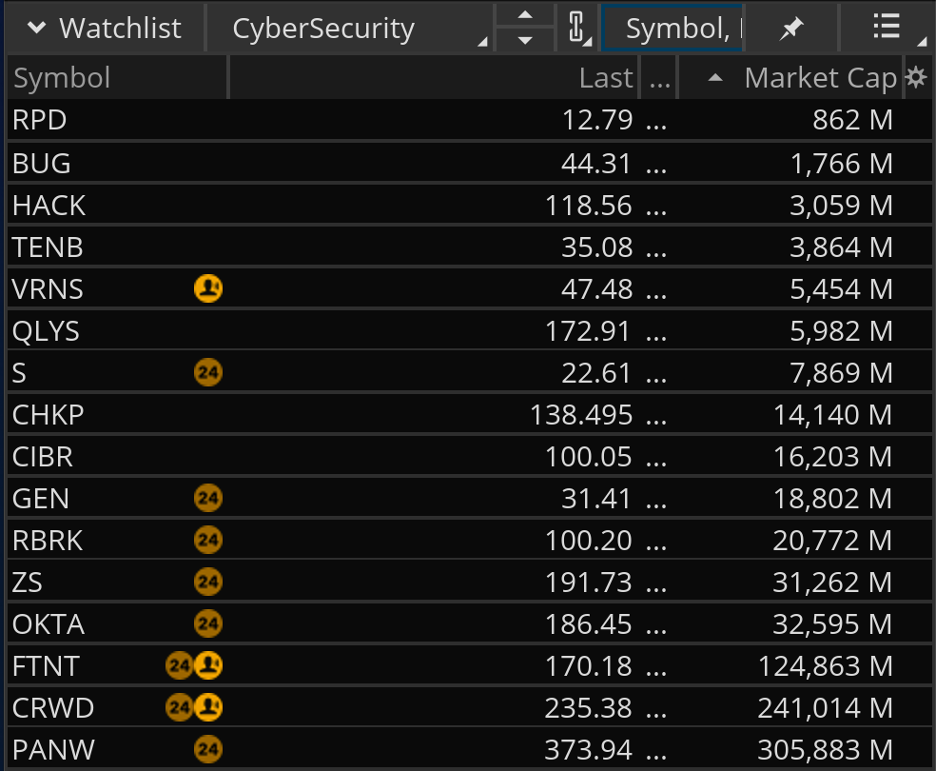Select the VRNS symbol
Viewport: 936px width, 772px height.
[48, 289]
